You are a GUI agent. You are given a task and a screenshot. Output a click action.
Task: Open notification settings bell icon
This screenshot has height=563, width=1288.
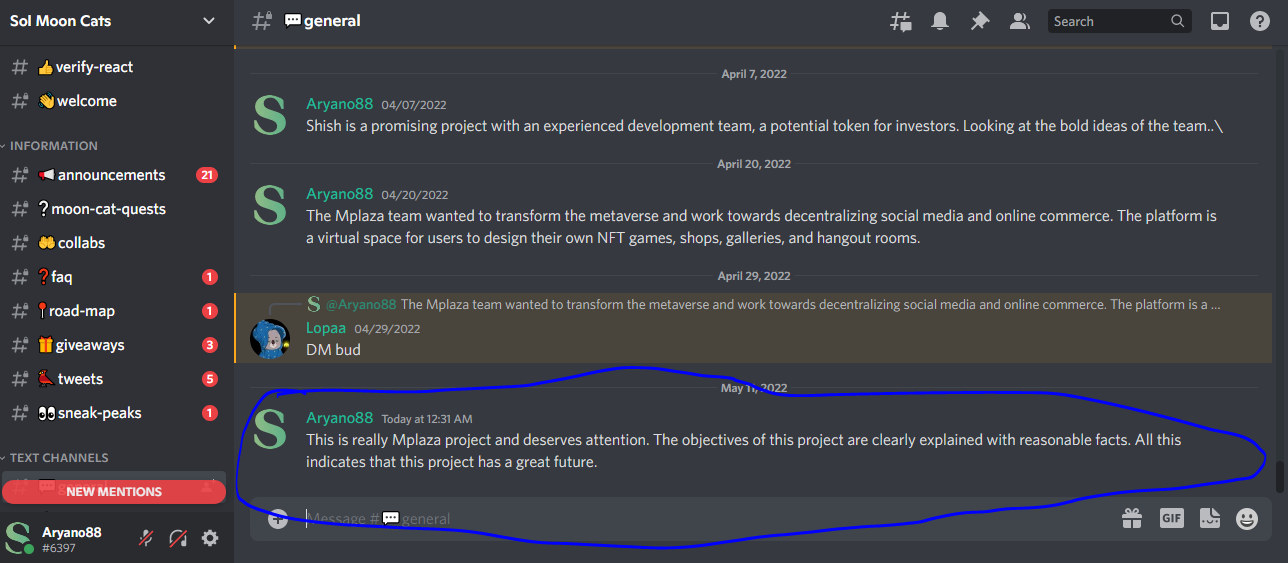tap(940, 21)
